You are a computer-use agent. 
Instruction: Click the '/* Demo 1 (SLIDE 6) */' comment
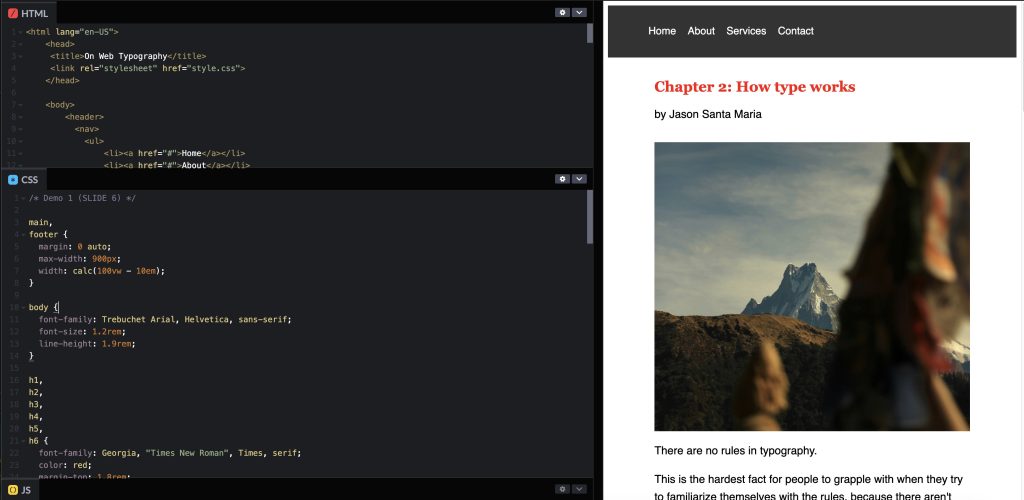82,198
